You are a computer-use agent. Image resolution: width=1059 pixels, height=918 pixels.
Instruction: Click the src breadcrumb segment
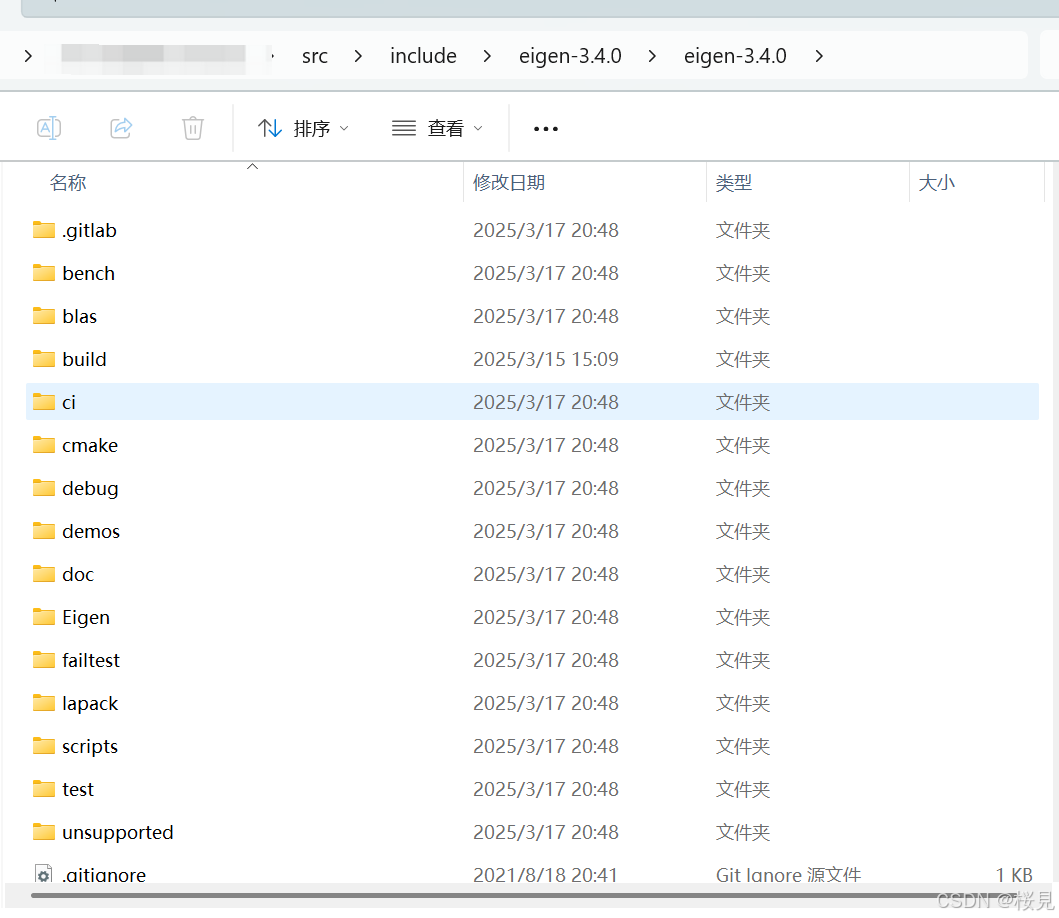click(315, 56)
